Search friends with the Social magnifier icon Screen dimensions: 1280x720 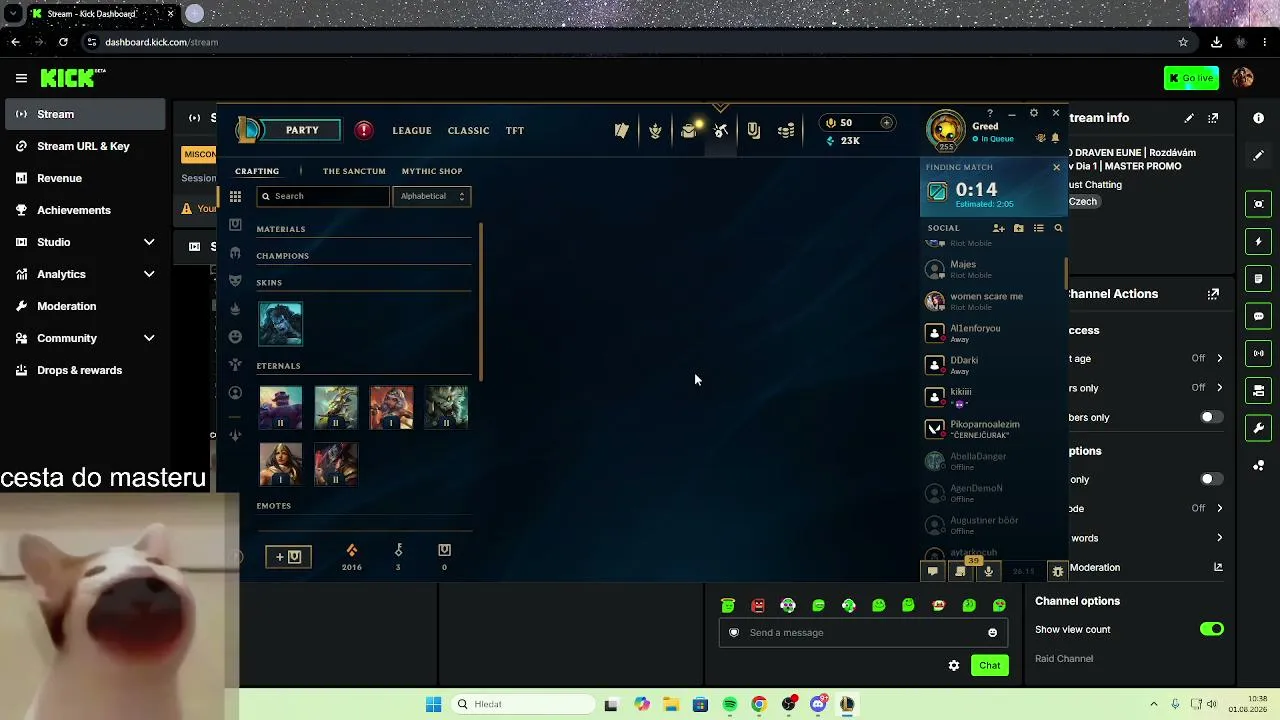(1058, 228)
